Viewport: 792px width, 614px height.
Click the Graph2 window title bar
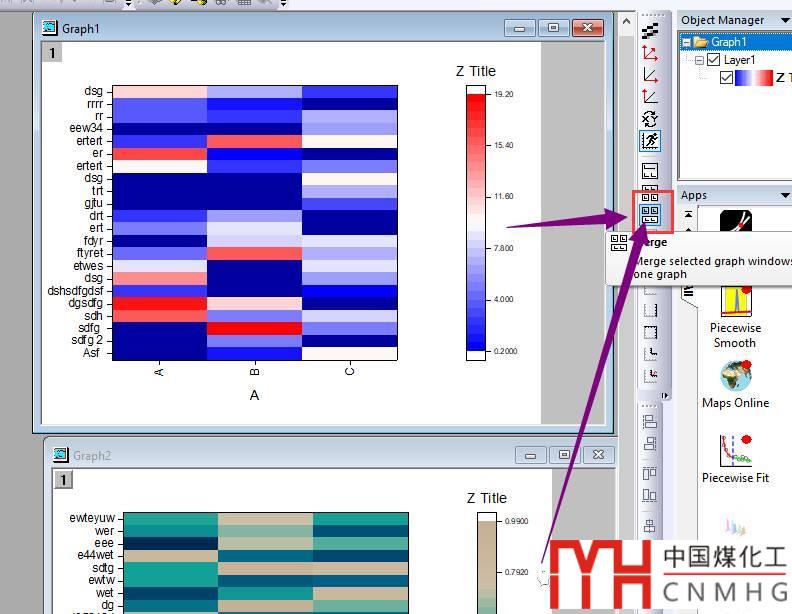click(x=280, y=455)
